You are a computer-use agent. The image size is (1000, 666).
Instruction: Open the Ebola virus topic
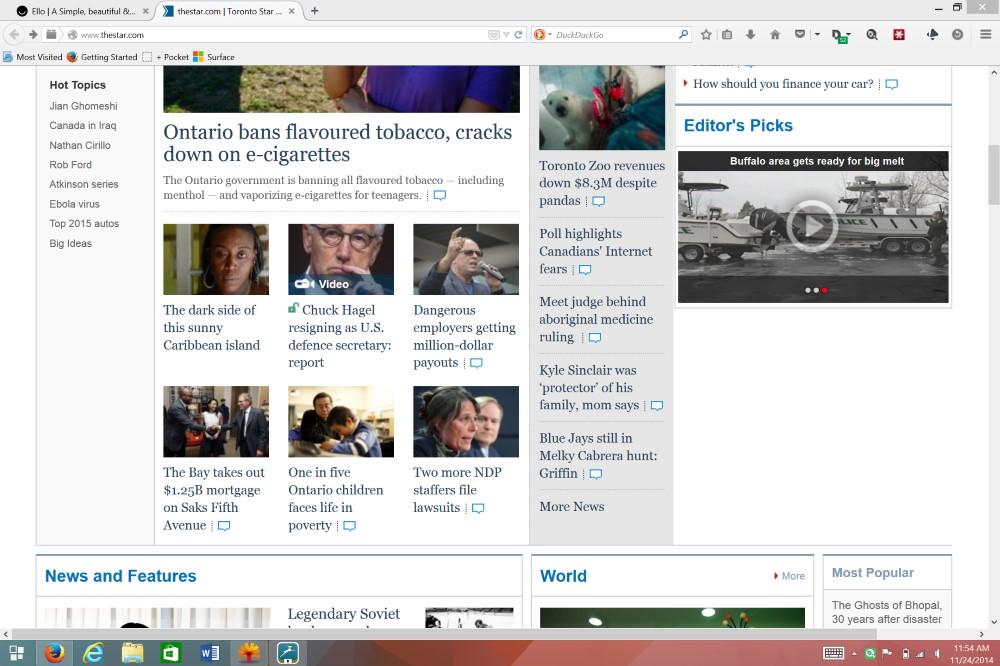click(75, 204)
